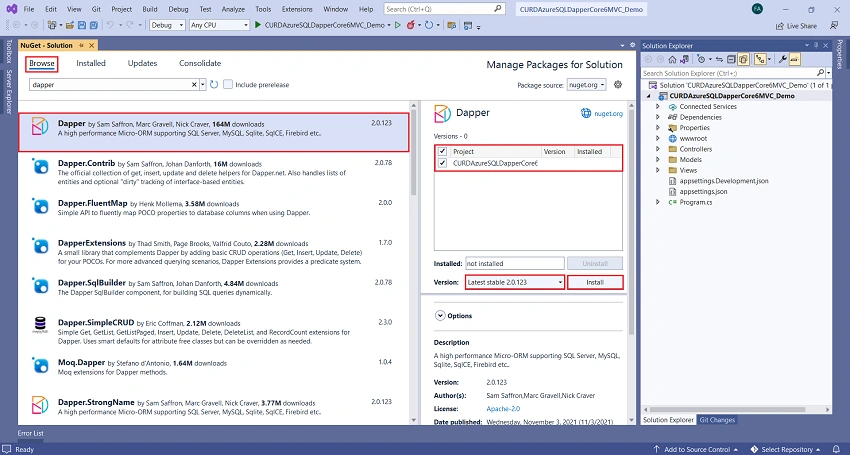Open the Extensions menu

pyautogui.click(x=297, y=9)
